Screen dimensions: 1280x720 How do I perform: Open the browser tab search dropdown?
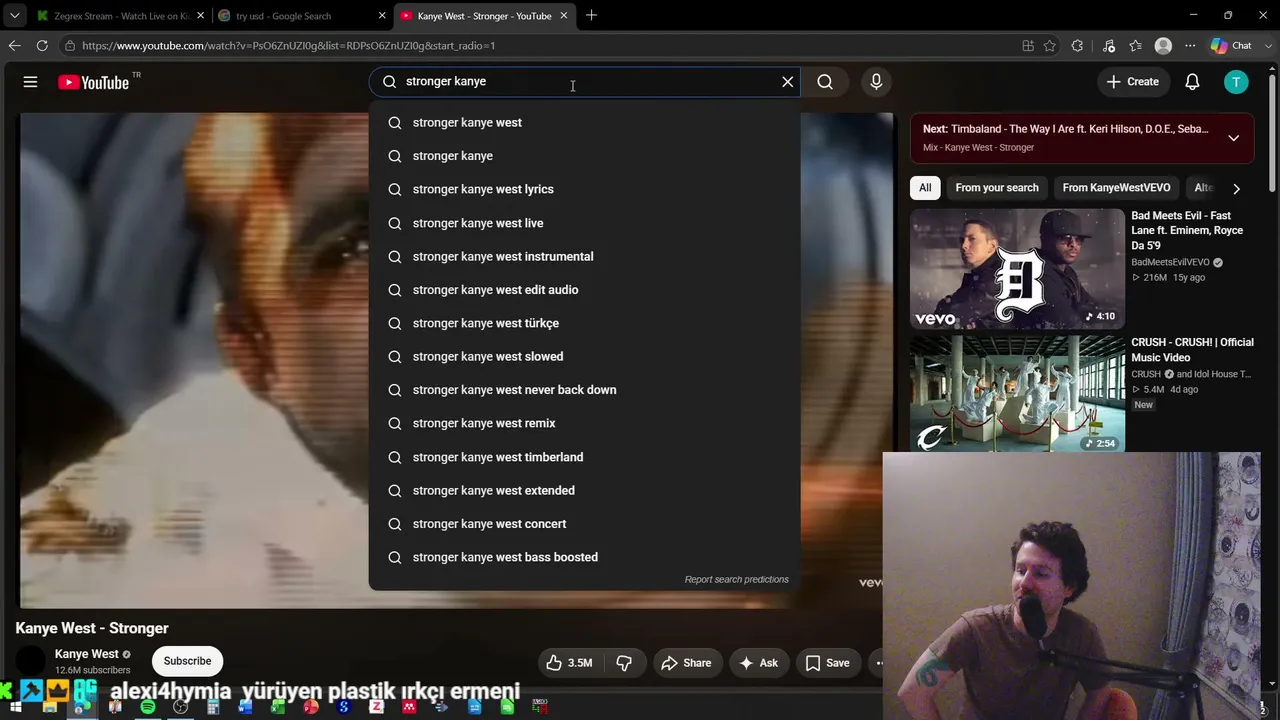(x=14, y=16)
